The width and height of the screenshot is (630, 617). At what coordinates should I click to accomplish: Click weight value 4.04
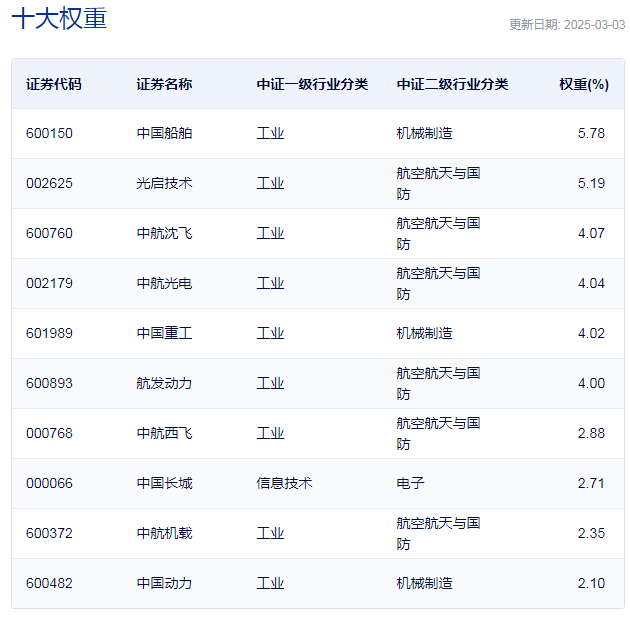coord(591,284)
